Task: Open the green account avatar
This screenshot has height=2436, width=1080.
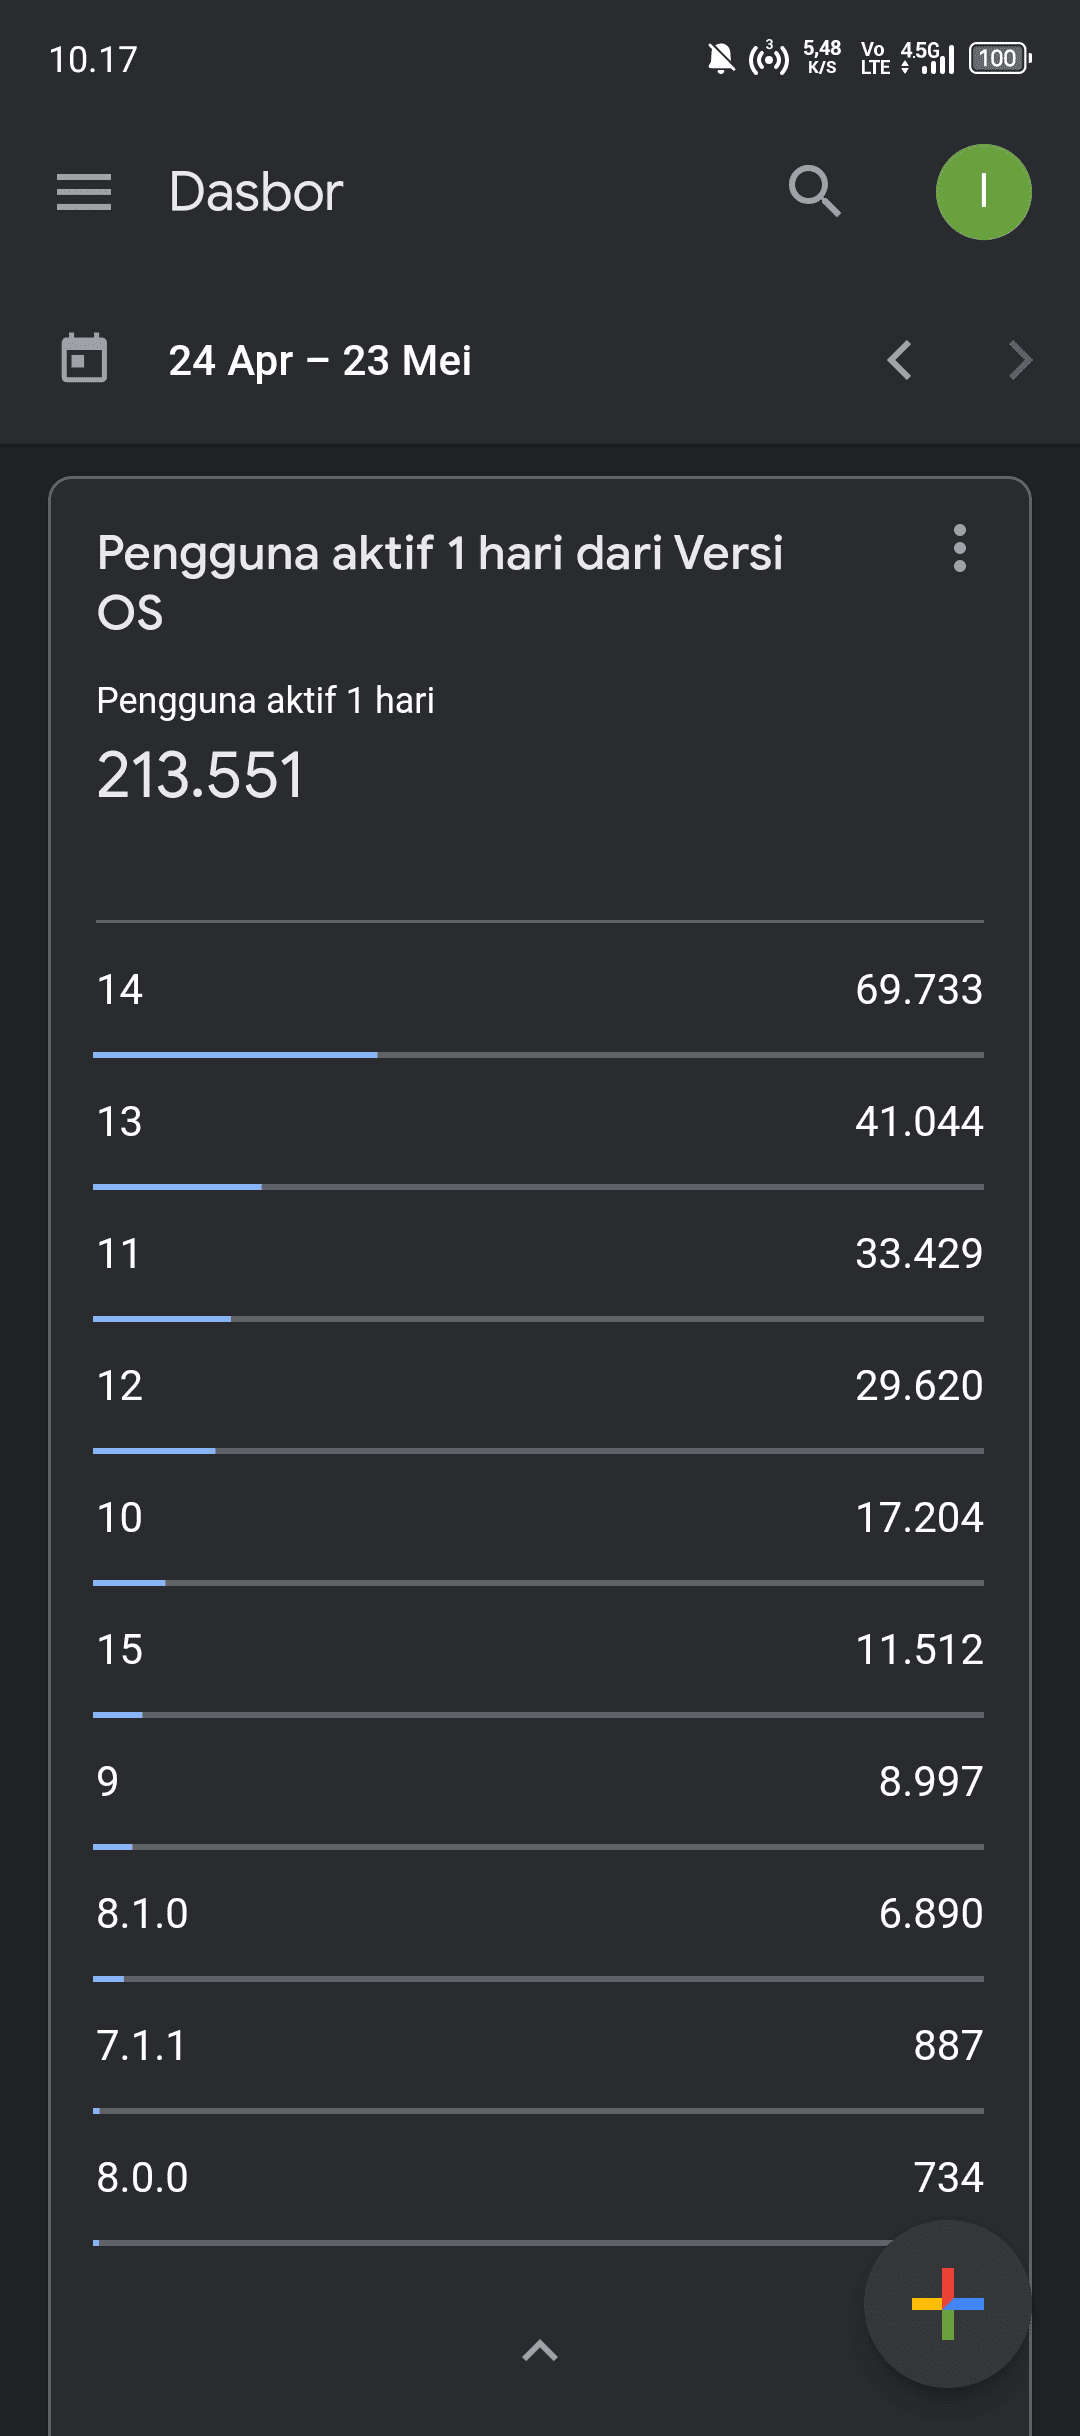Action: (x=983, y=192)
